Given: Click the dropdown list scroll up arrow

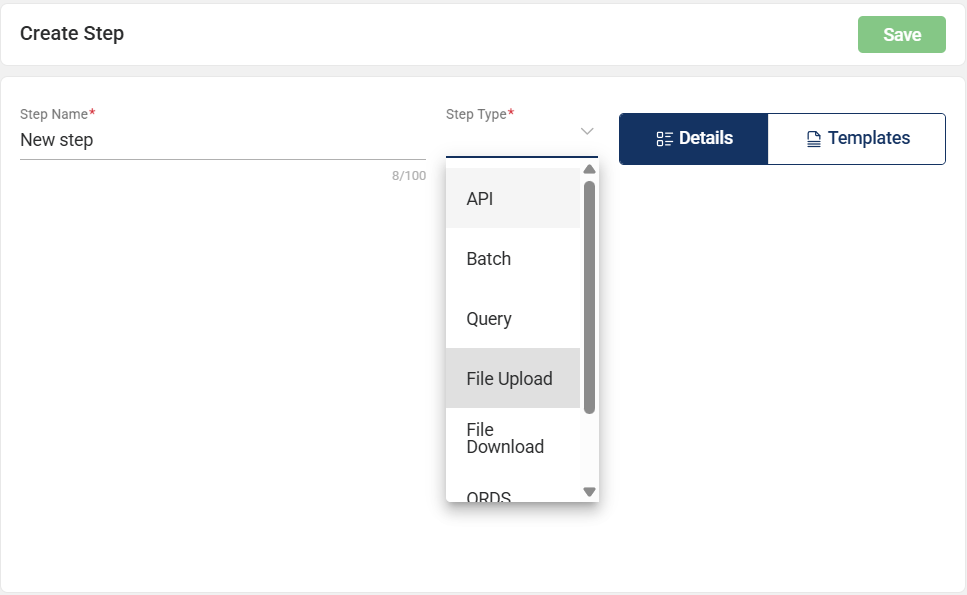Looking at the screenshot, I should pyautogui.click(x=589, y=169).
